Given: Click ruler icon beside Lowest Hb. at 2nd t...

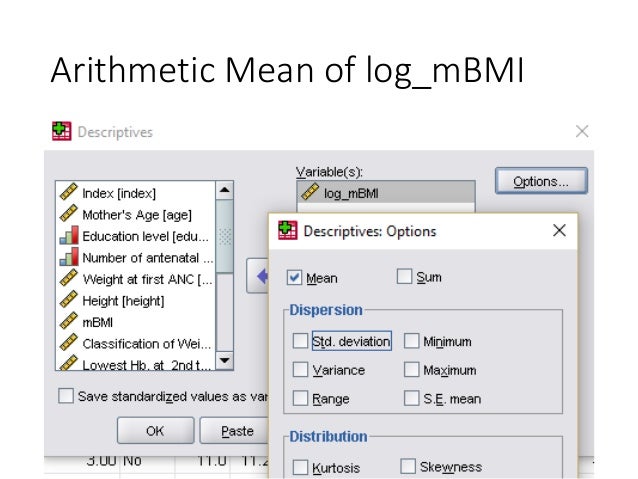Looking at the screenshot, I should pyautogui.click(x=68, y=363).
